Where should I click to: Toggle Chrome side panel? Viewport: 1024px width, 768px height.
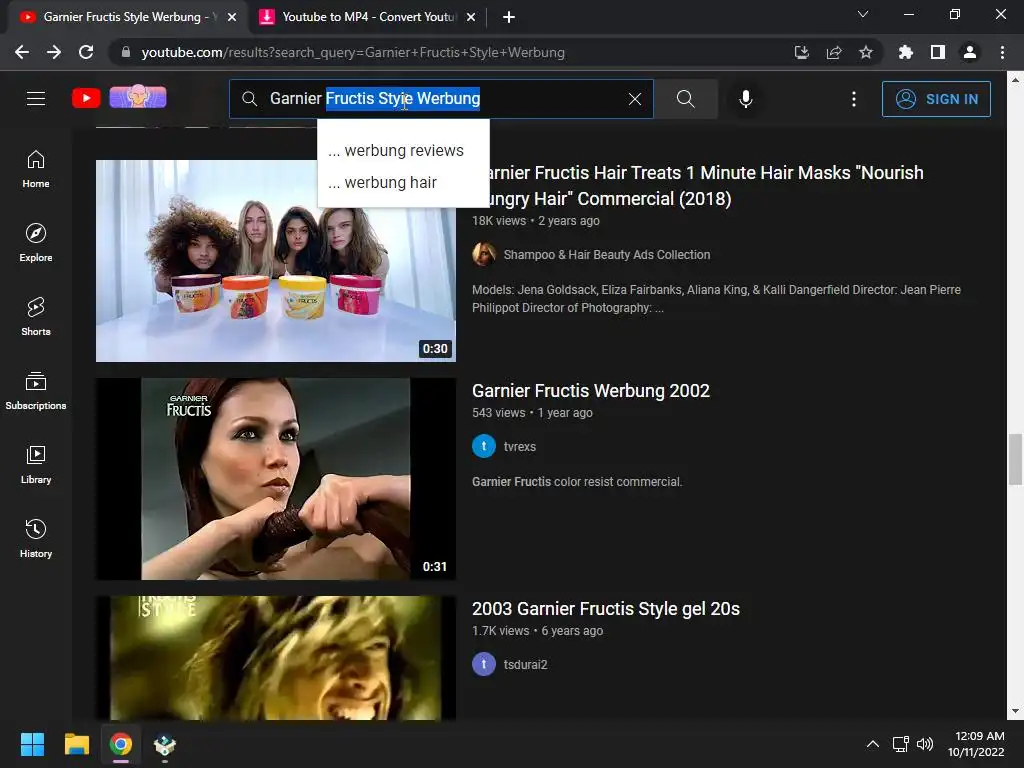(937, 52)
